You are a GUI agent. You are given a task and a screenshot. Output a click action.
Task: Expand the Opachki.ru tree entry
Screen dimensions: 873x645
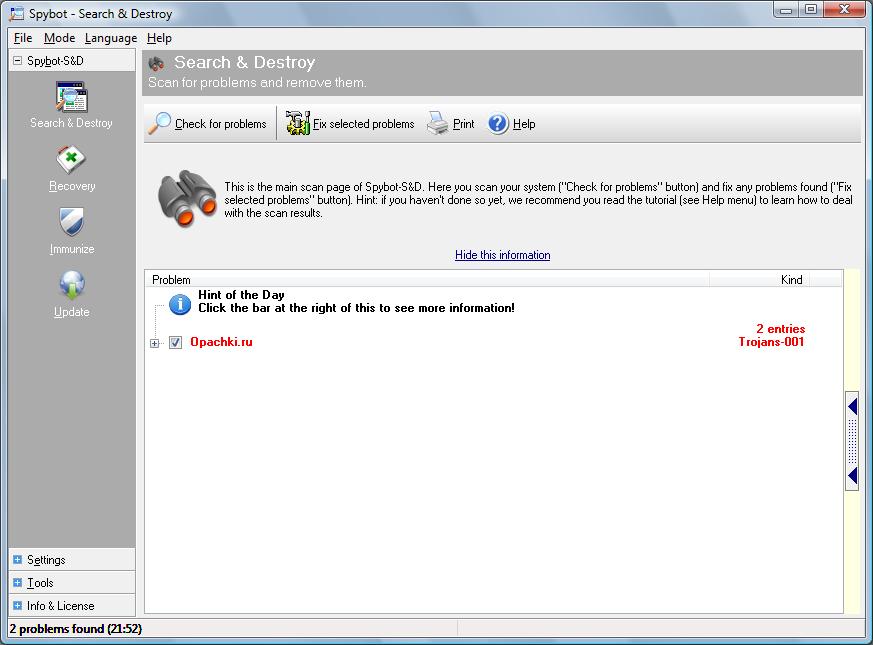(154, 344)
